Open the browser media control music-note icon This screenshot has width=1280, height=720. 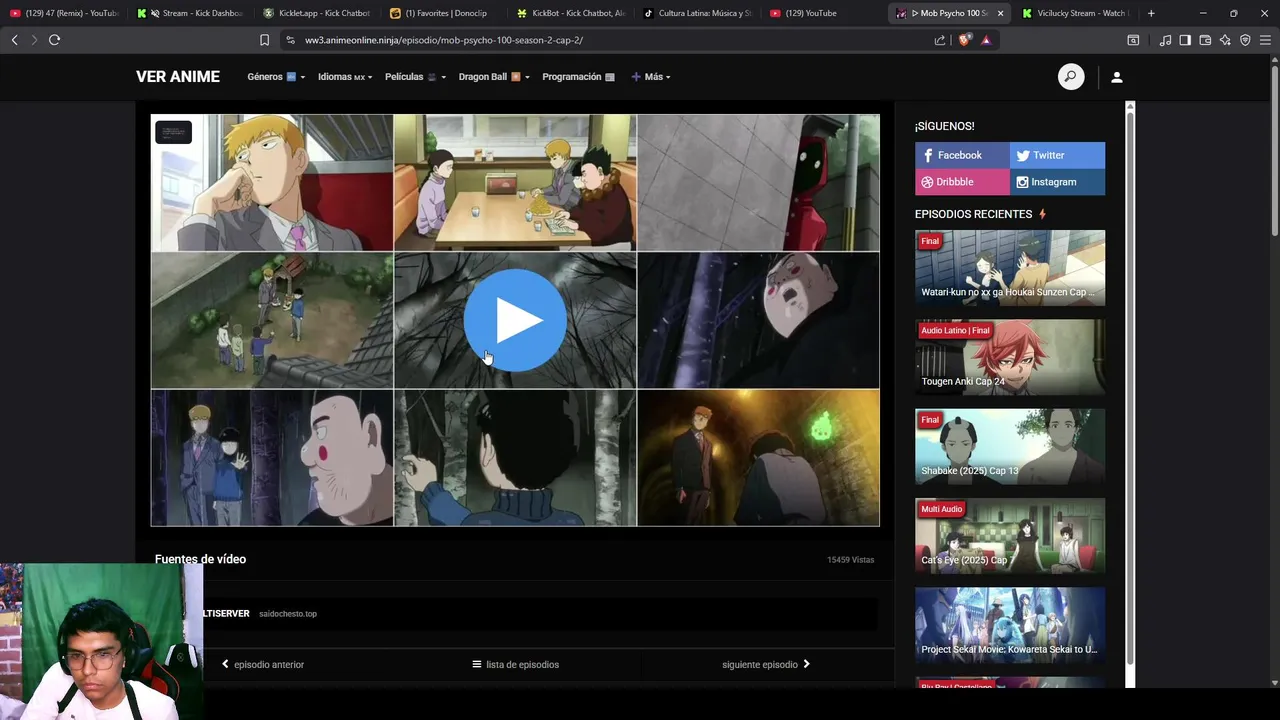pyautogui.click(x=1165, y=40)
